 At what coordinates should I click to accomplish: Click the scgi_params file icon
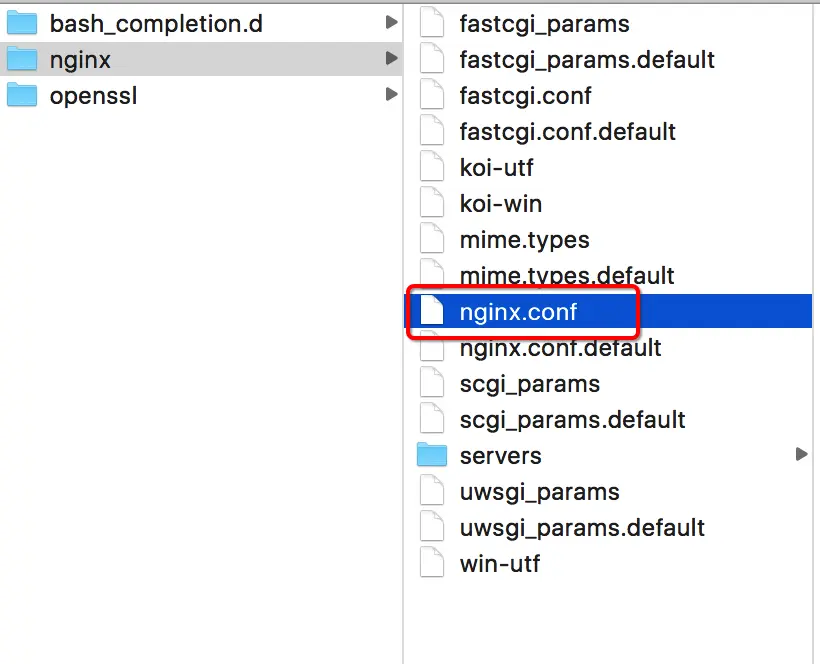pyautogui.click(x=432, y=383)
